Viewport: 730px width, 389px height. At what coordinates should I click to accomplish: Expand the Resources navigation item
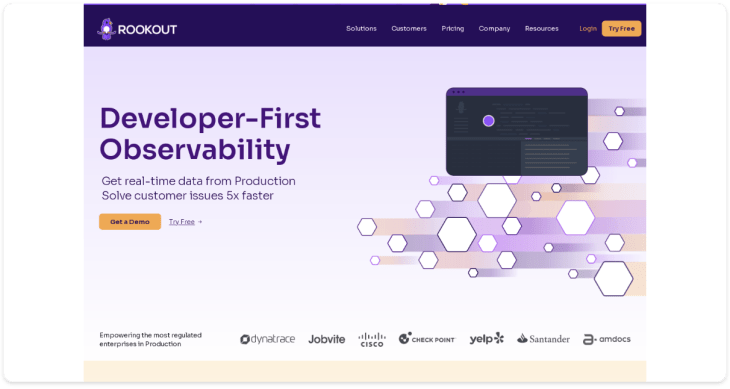point(541,28)
